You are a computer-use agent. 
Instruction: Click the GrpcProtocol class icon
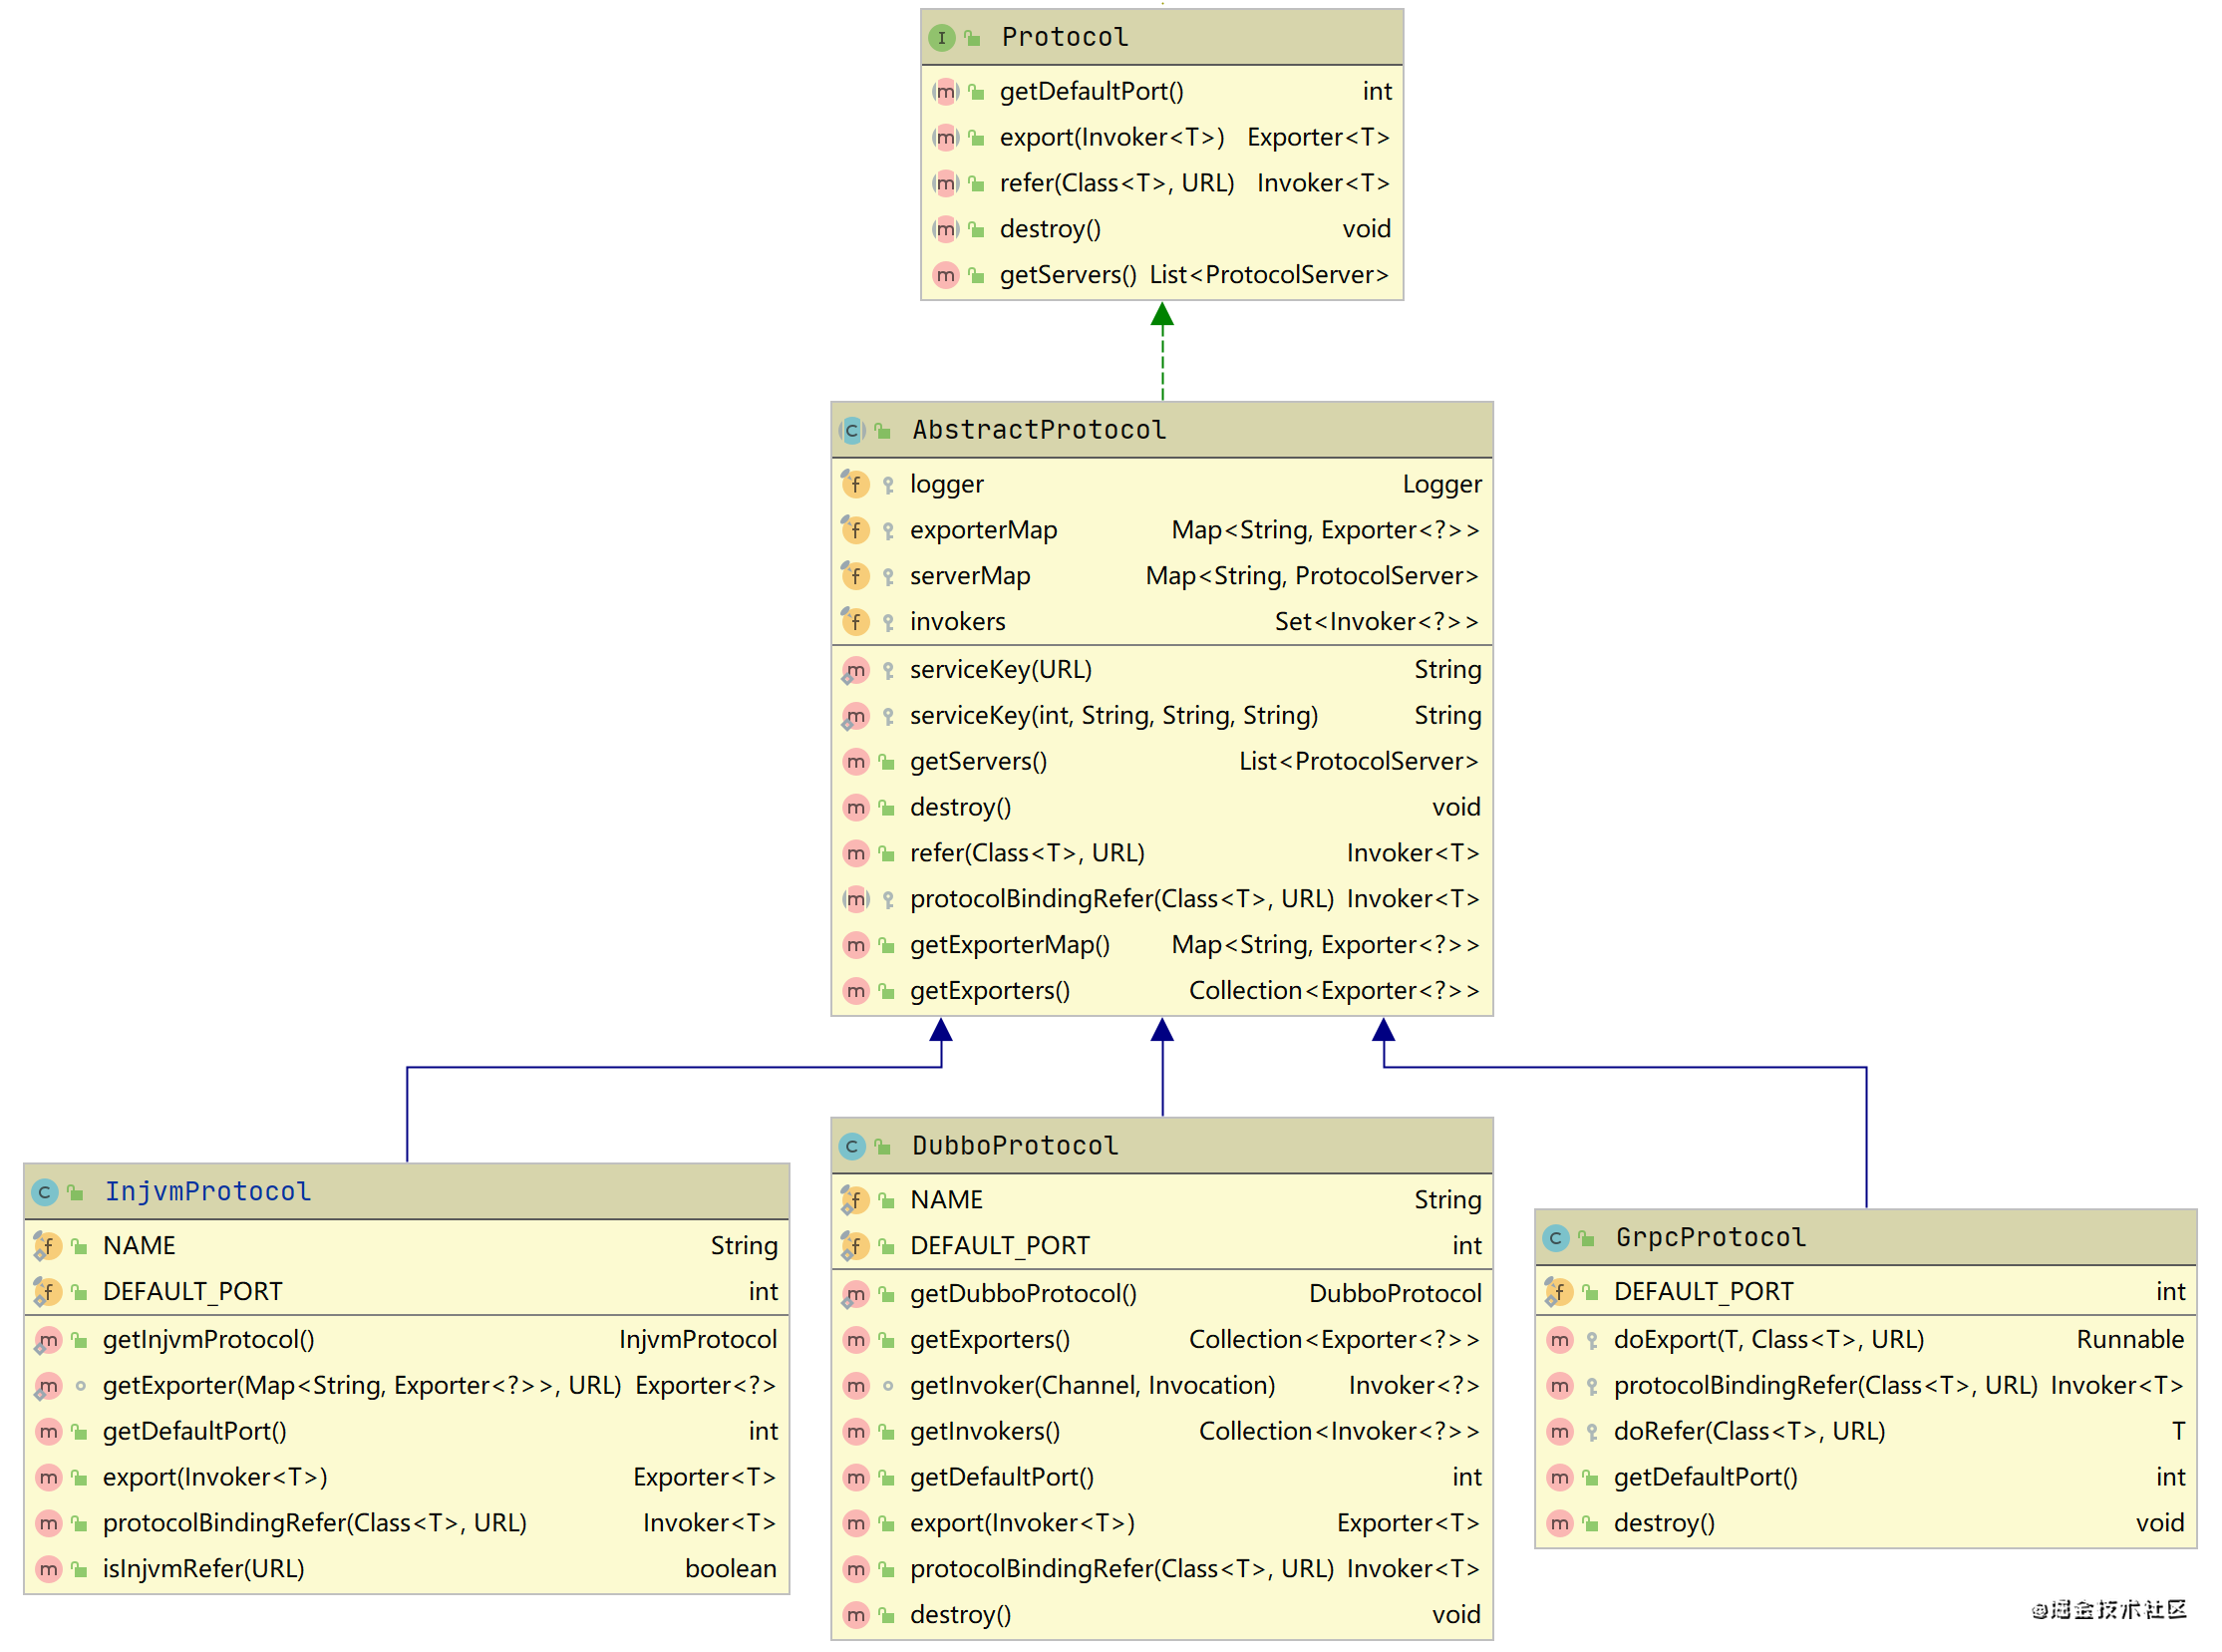[1556, 1239]
